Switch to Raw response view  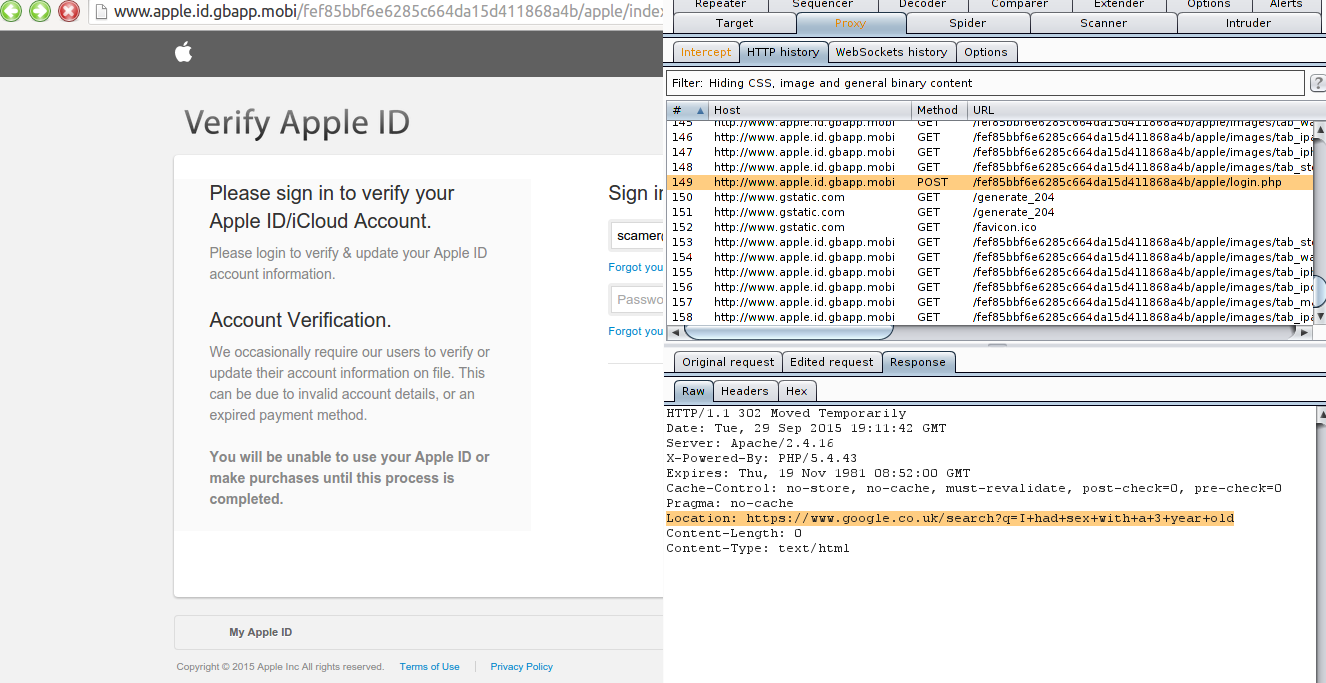point(693,391)
